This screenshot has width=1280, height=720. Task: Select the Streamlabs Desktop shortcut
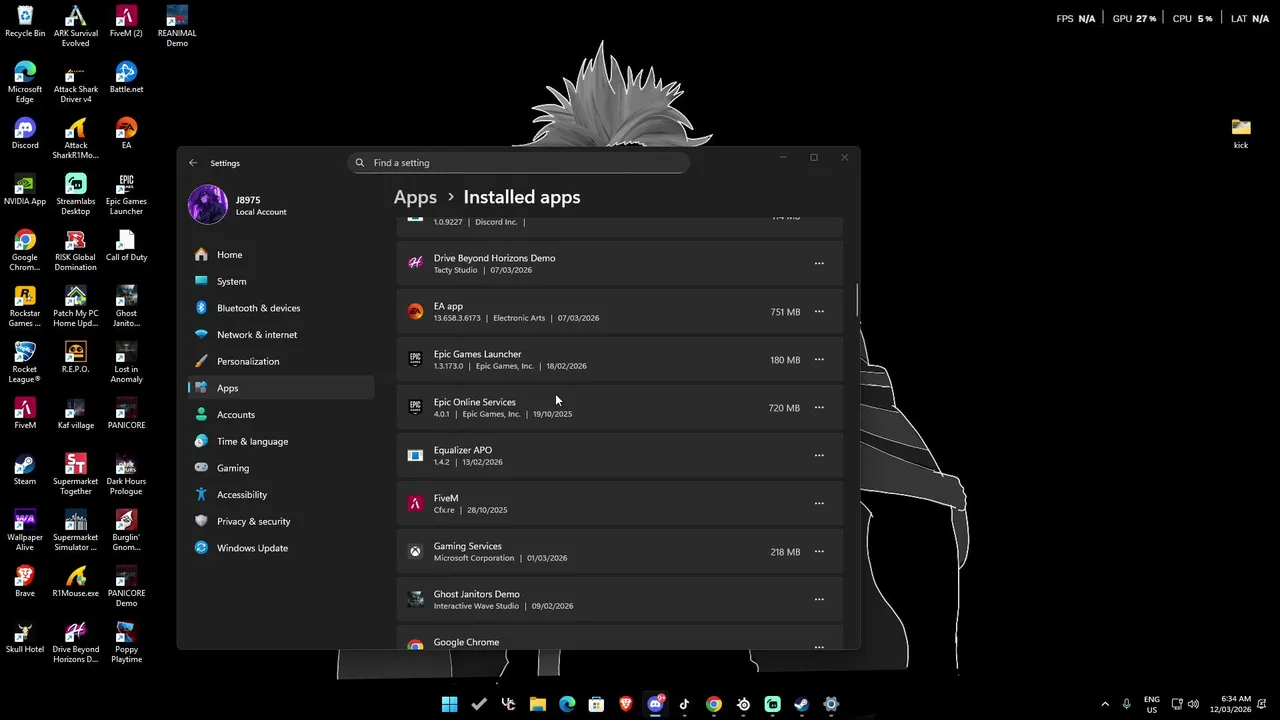coord(76,194)
